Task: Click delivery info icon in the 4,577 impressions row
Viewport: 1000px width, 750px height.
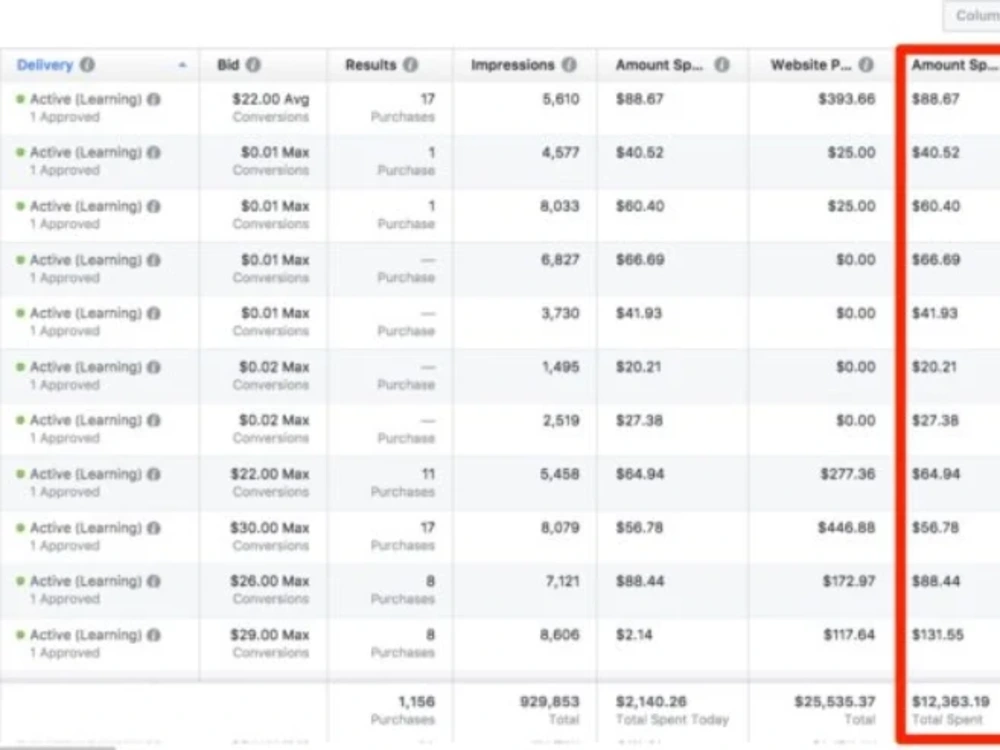Action: click(x=154, y=153)
